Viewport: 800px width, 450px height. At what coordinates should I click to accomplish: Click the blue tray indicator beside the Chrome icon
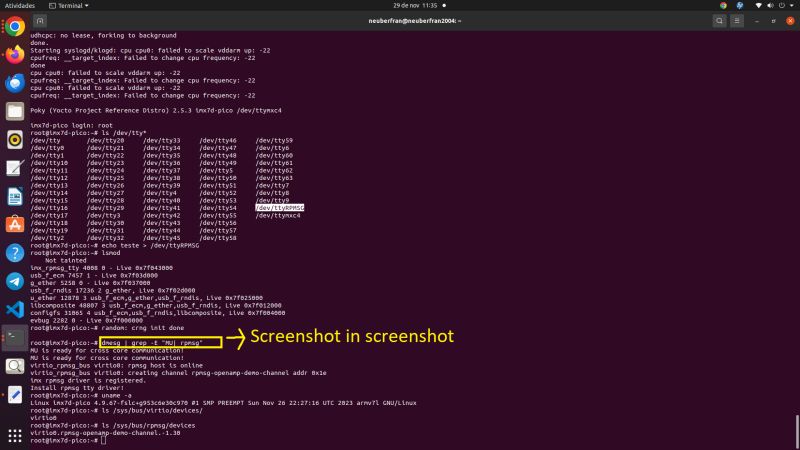pyautogui.click(x=740, y=6)
